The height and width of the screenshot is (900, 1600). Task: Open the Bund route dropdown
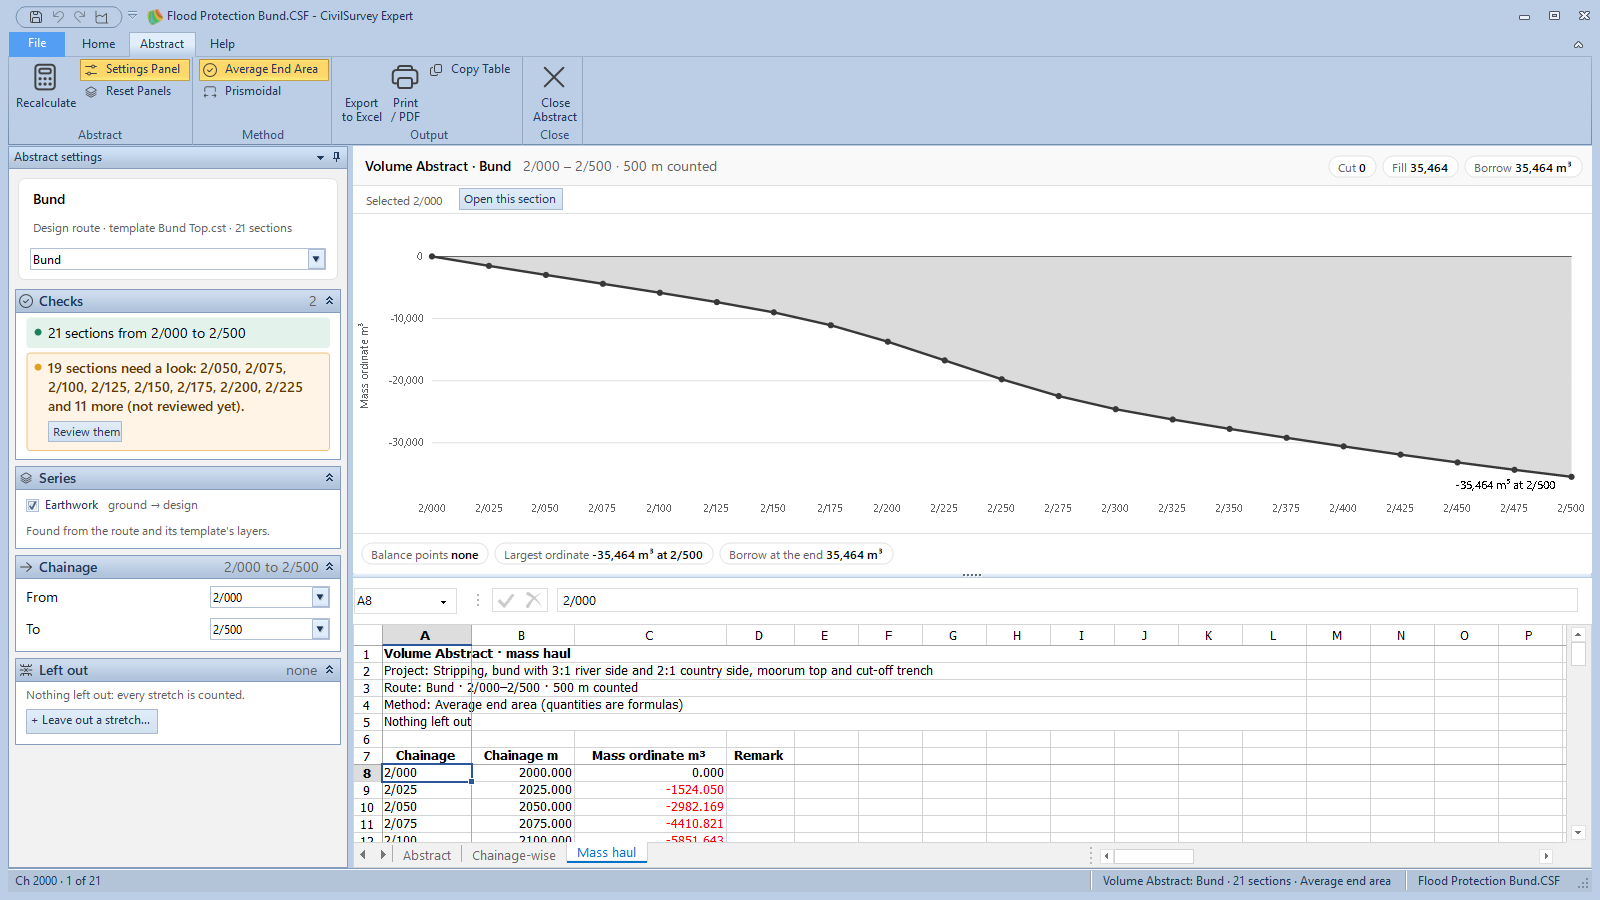pyautogui.click(x=317, y=259)
